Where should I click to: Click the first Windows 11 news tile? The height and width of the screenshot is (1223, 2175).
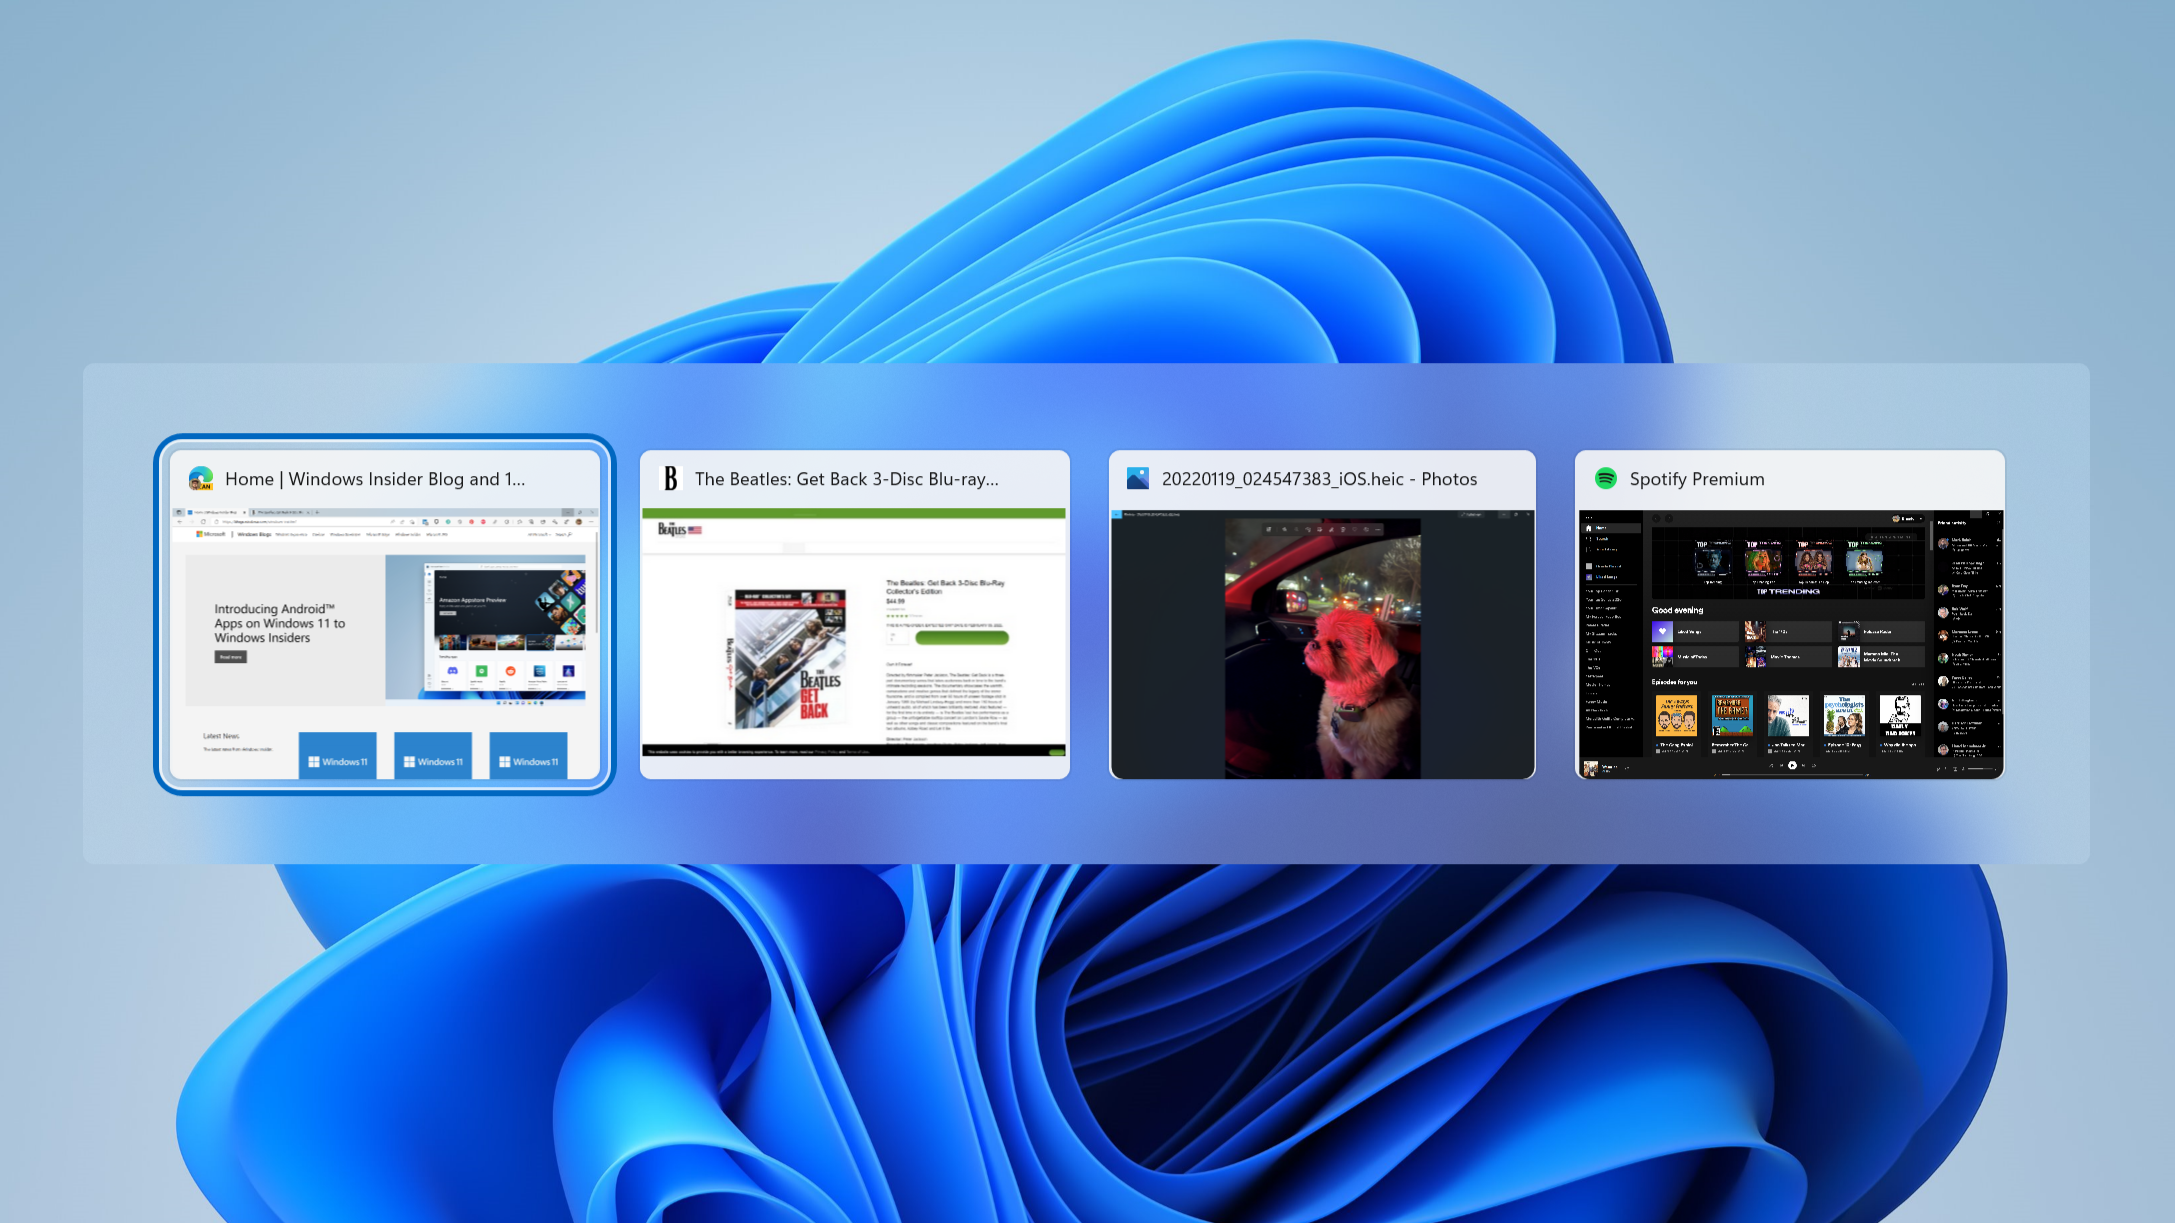(338, 755)
